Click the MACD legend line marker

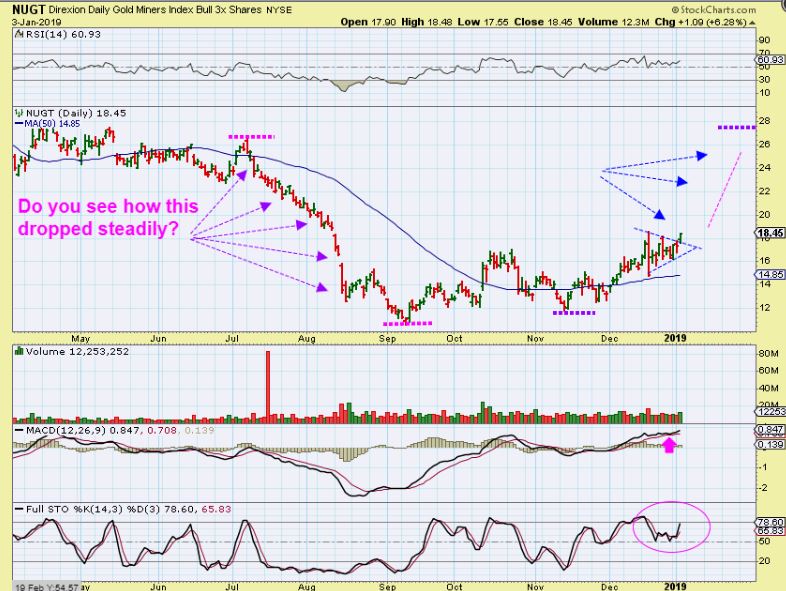point(19,430)
